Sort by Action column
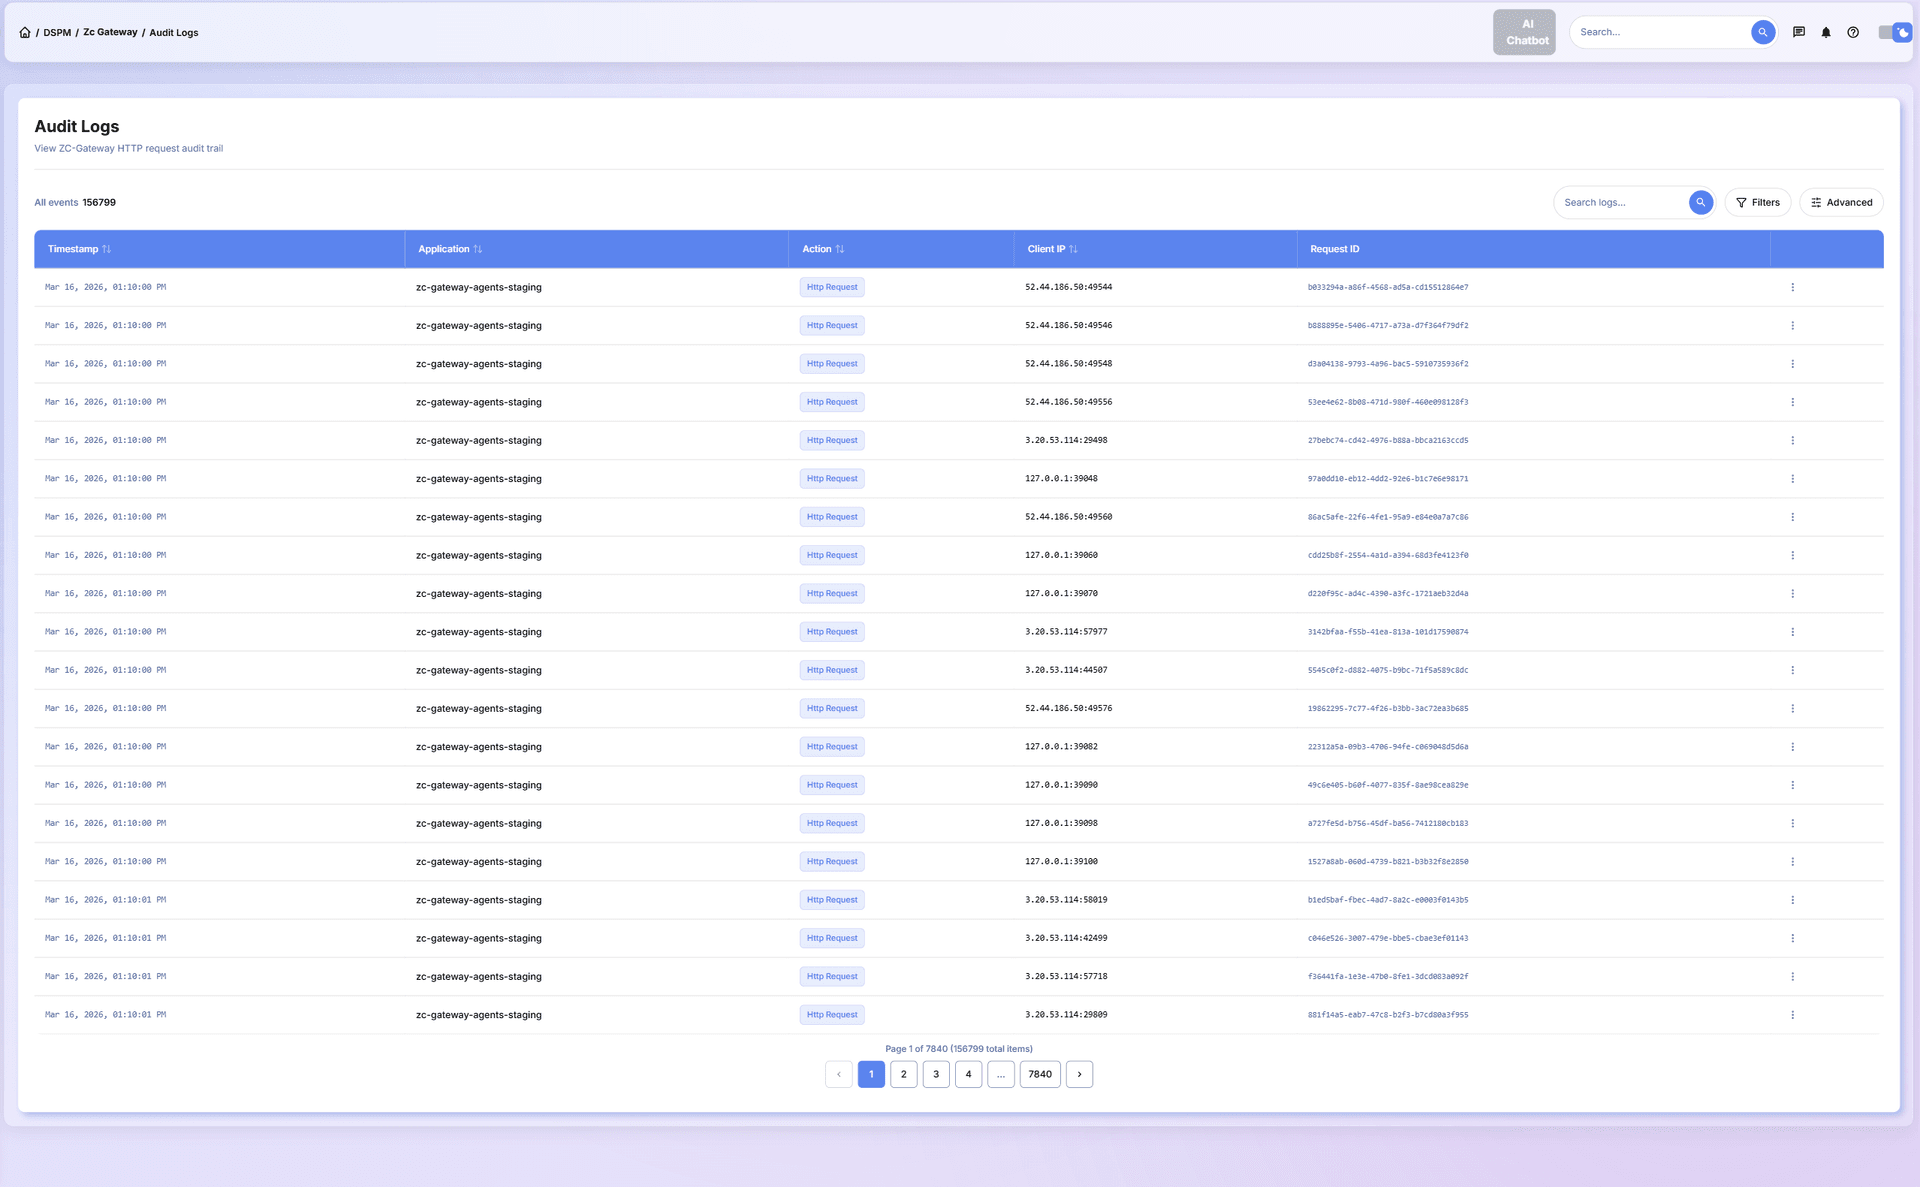Viewport: 1920px width, 1187px height. point(839,249)
